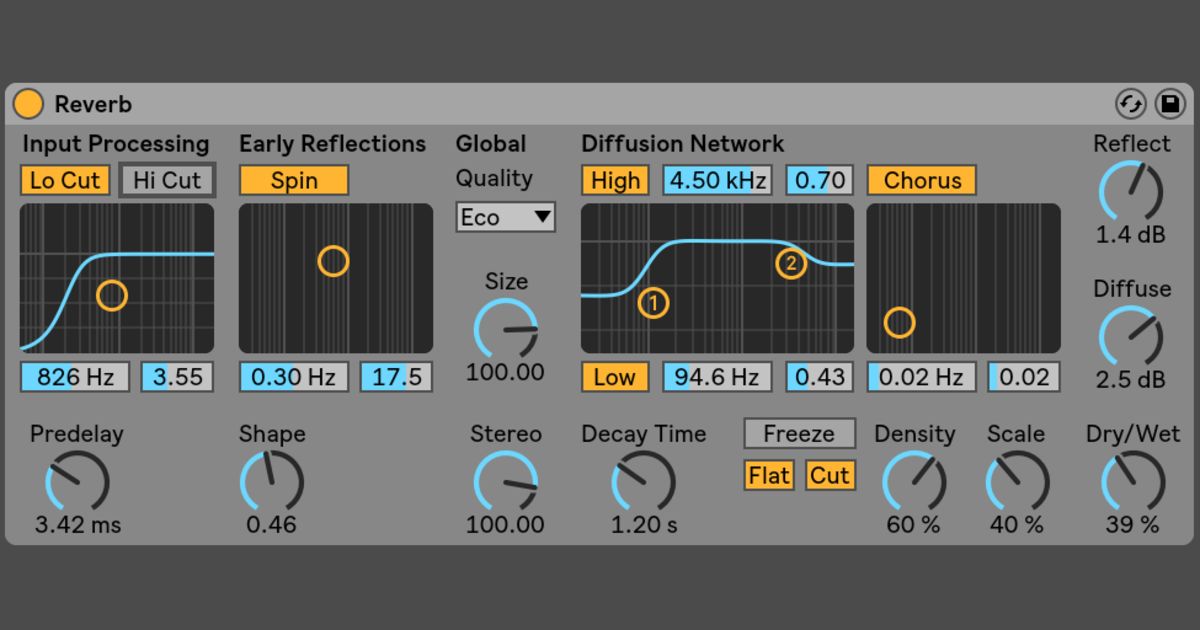This screenshot has width=1200, height=630.
Task: Enable the Hi Cut filter
Action: point(167,180)
